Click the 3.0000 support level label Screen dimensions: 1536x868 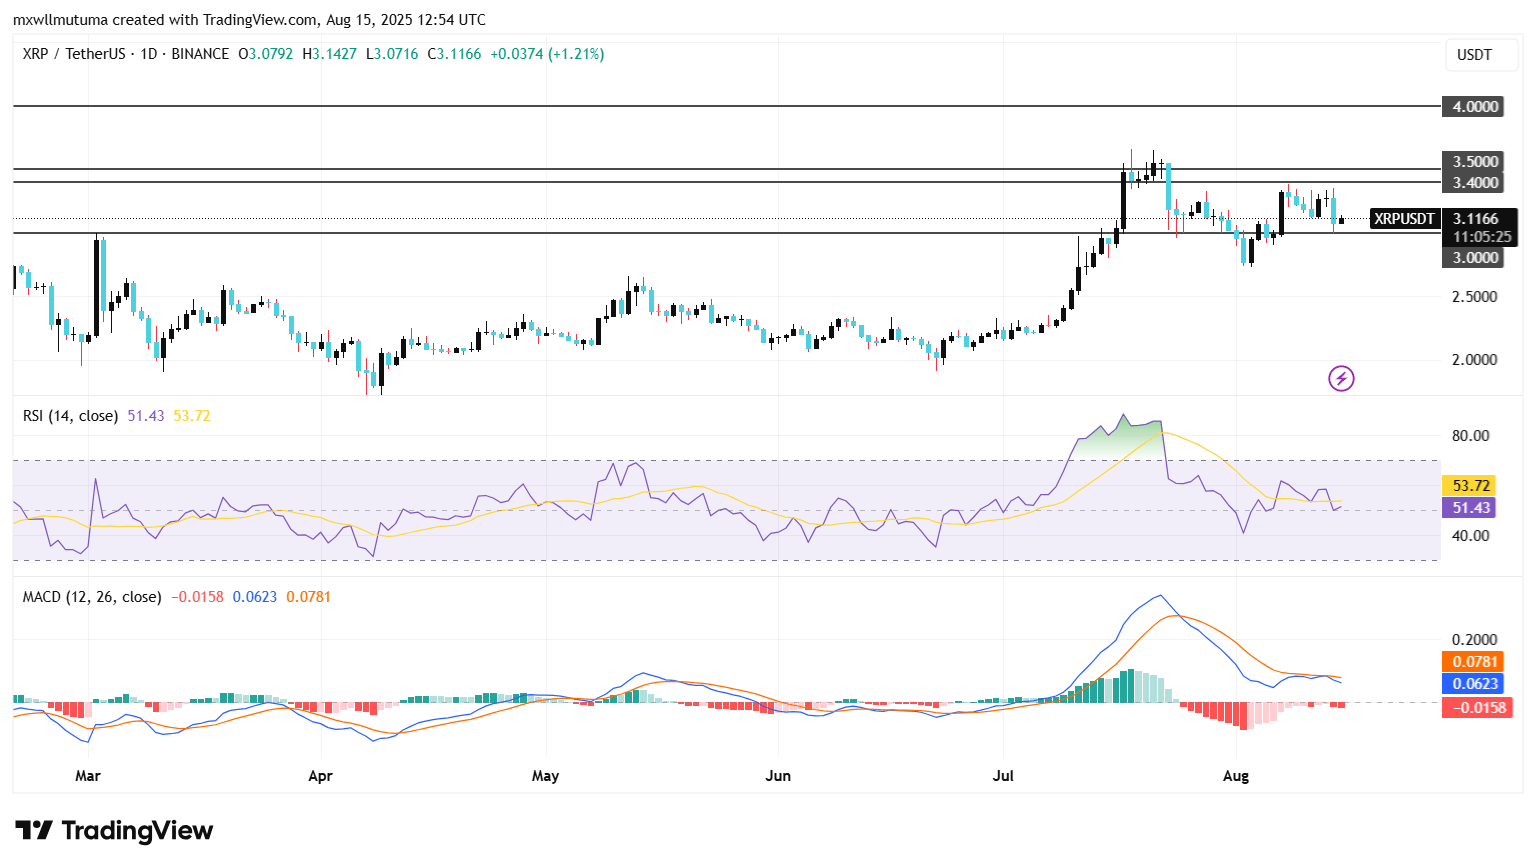pos(1472,257)
